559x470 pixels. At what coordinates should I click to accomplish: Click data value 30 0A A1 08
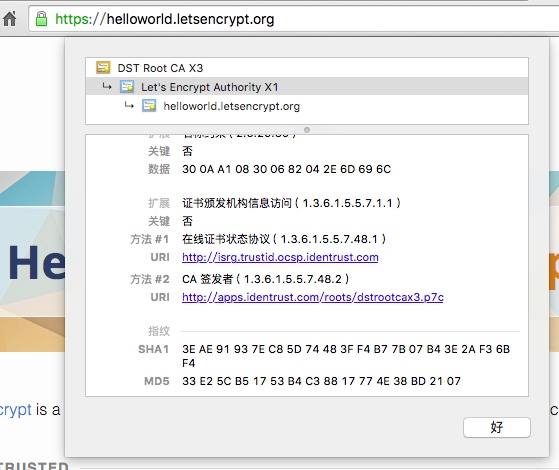[x=287, y=169]
